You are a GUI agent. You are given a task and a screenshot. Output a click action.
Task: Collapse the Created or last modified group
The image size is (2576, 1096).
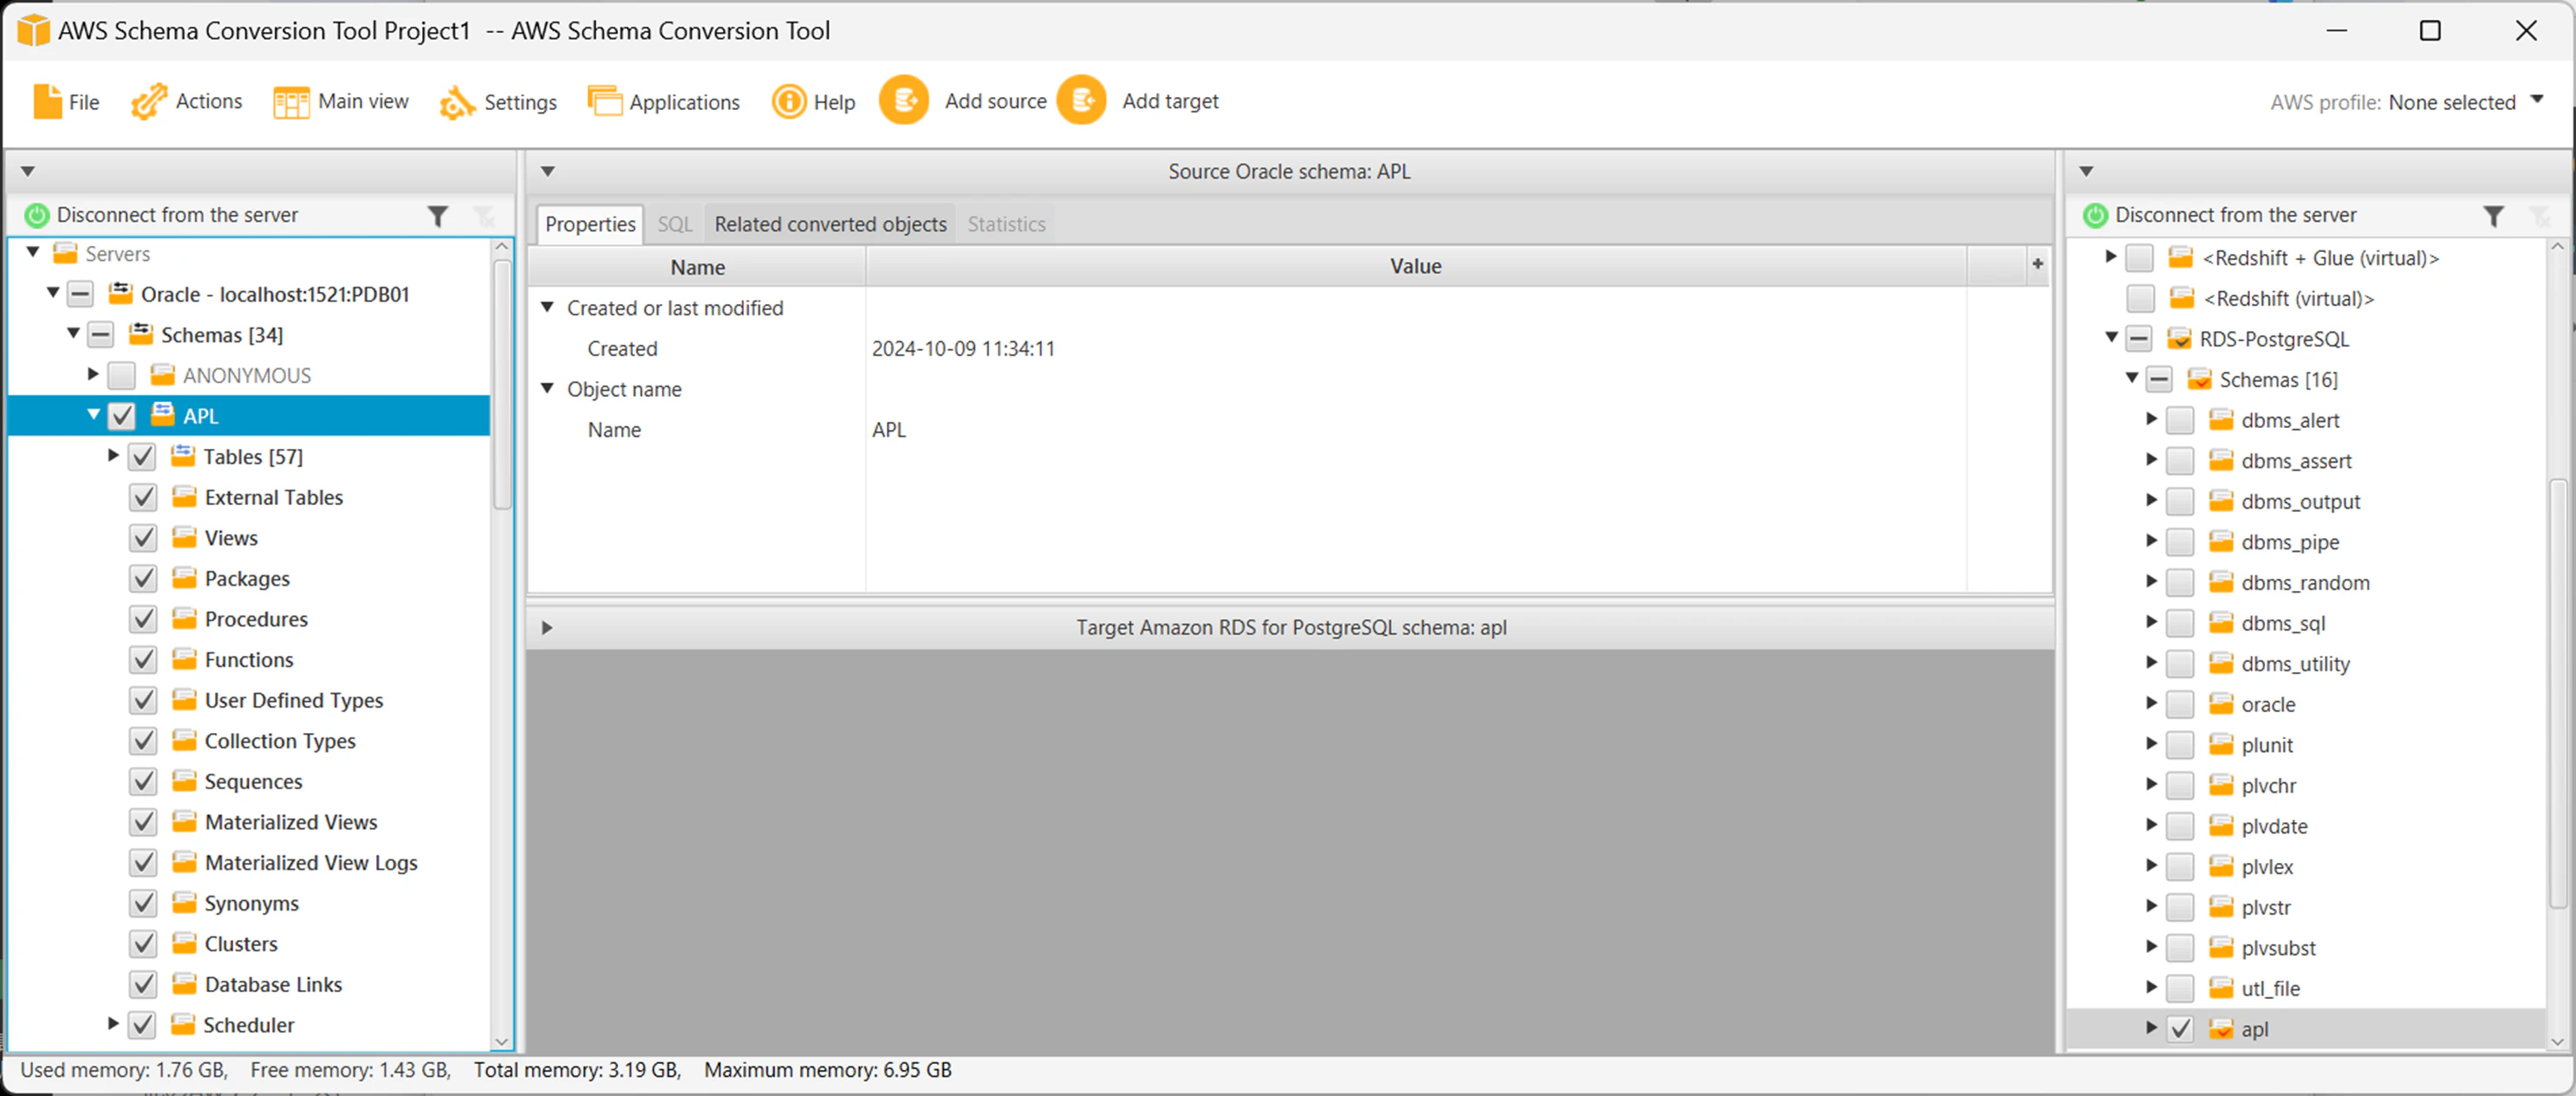(547, 307)
